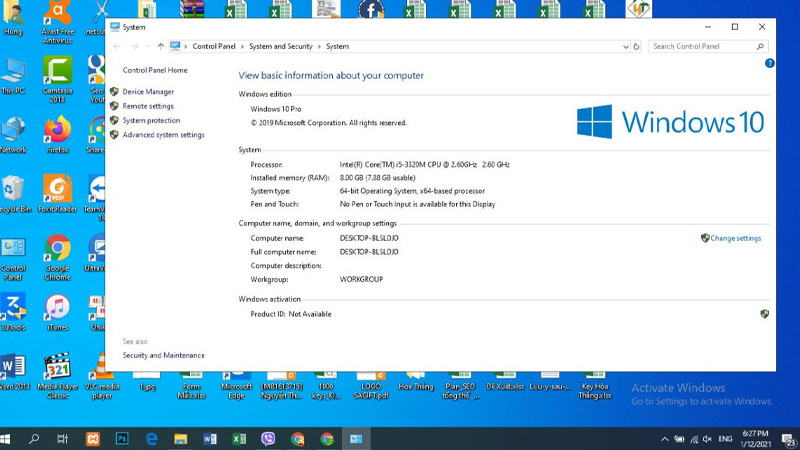800x450 pixels.
Task: Open the notification center icon
Action: pos(788,439)
